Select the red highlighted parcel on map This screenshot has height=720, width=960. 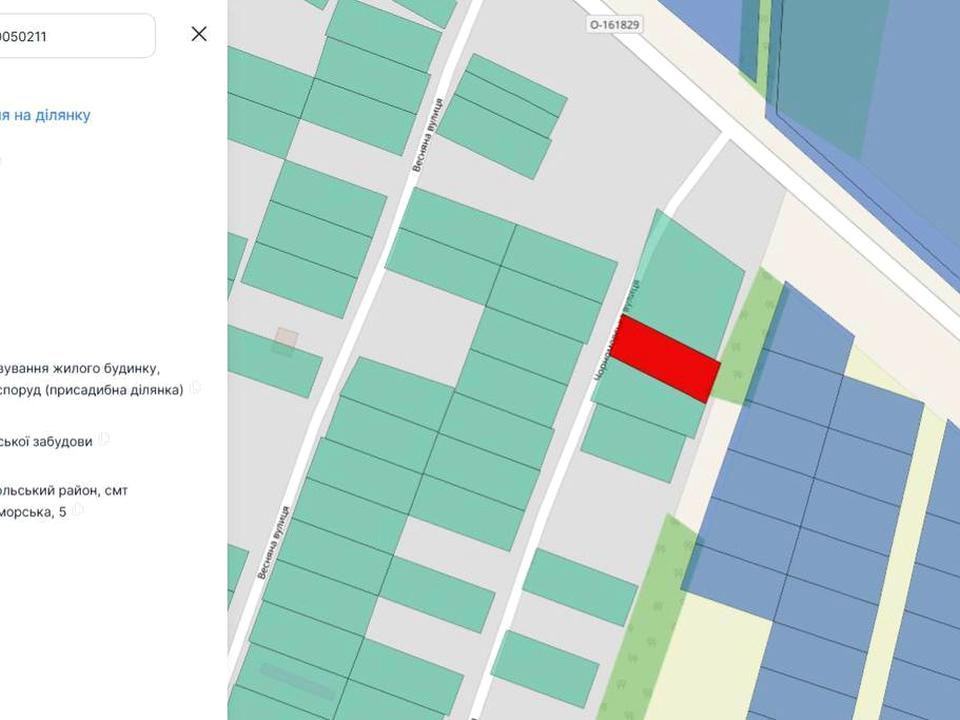click(x=665, y=359)
